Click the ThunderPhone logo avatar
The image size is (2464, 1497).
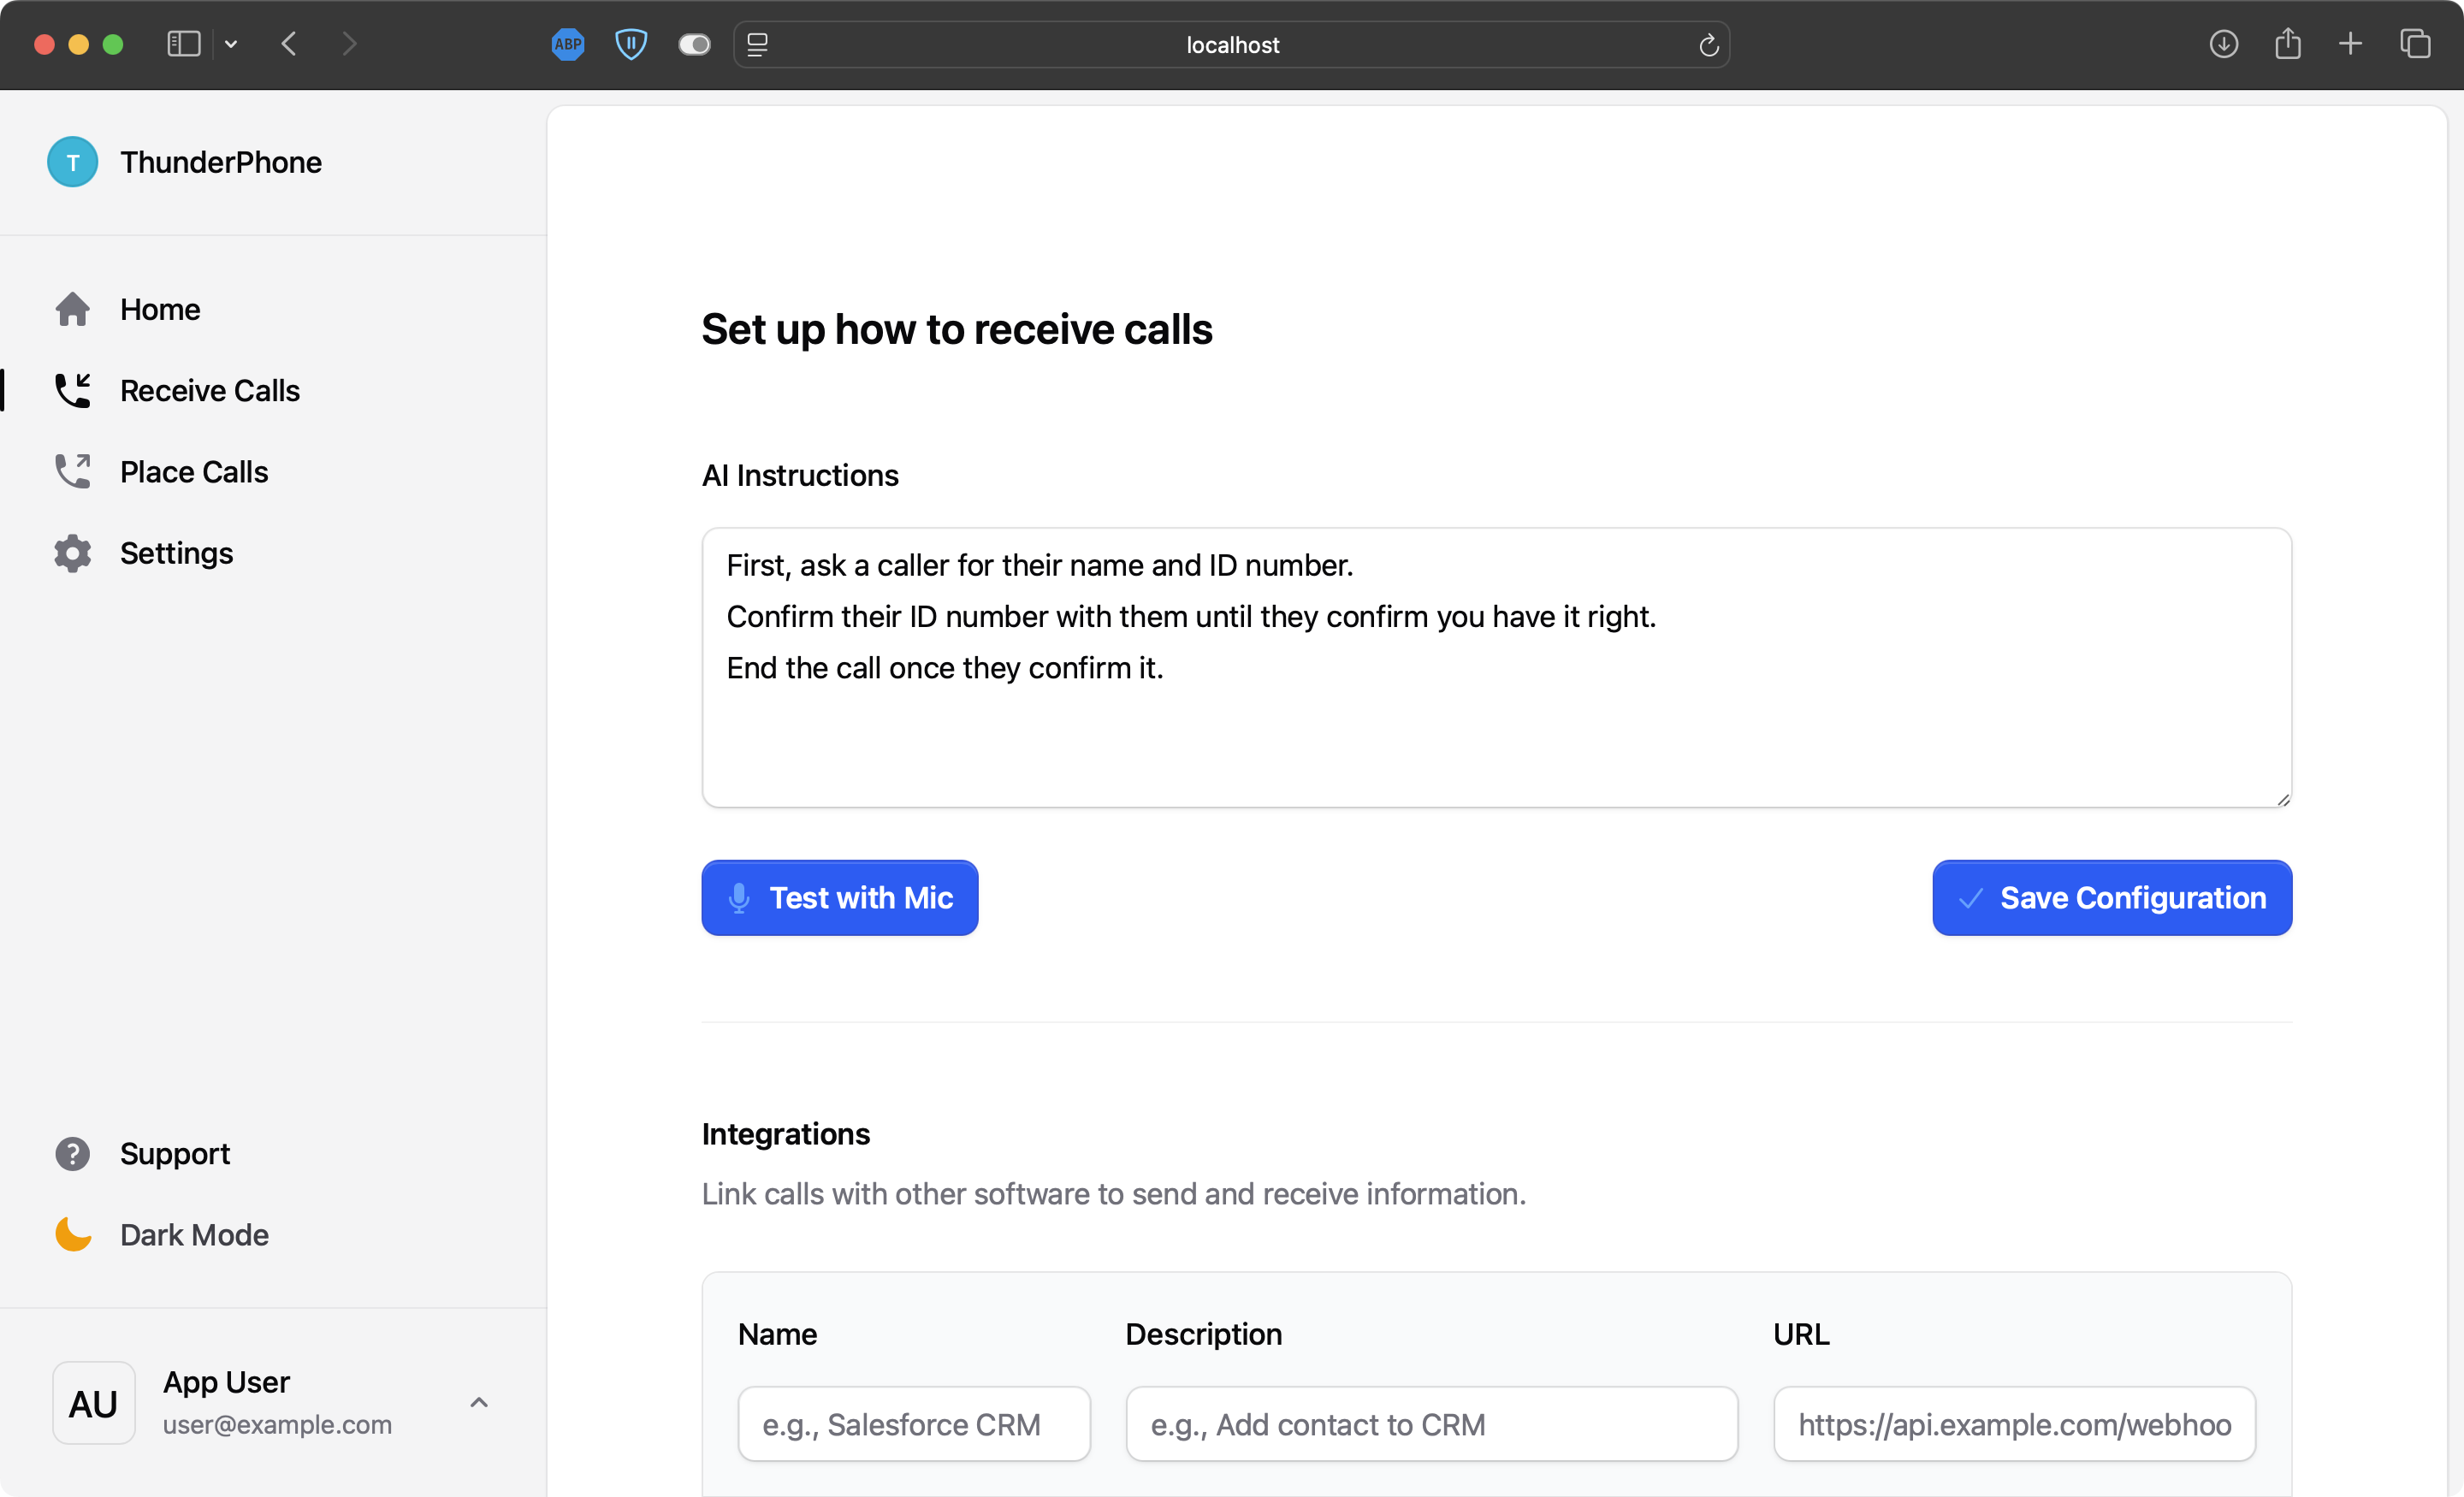tap(72, 162)
